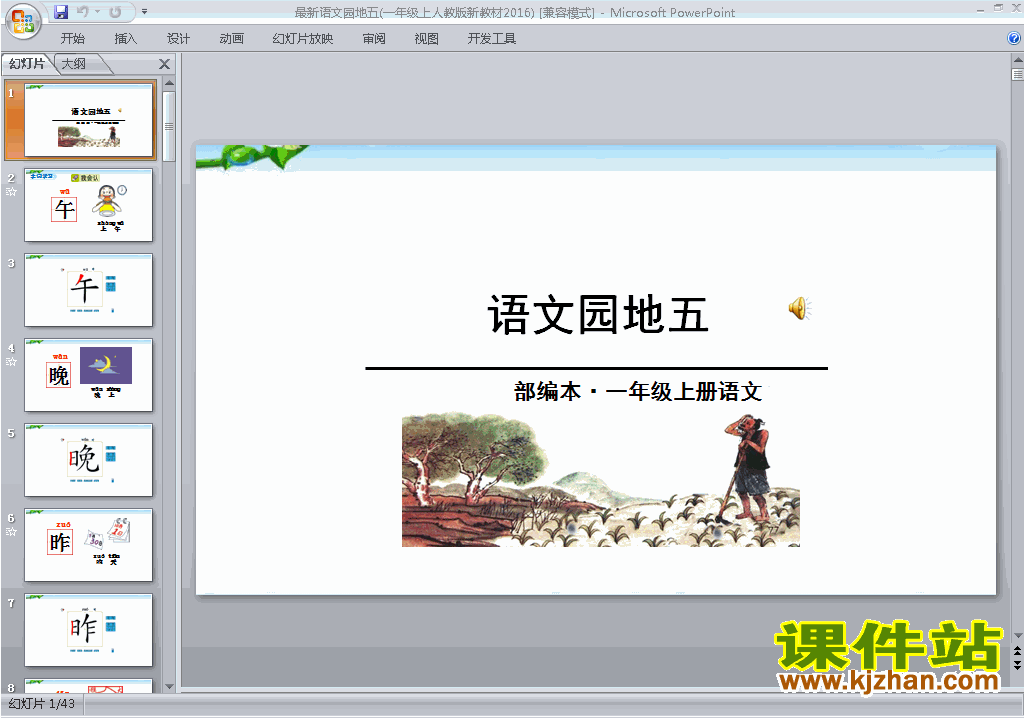Image resolution: width=1024 pixels, height=718 pixels.
Task: Open the blue Help question-mark icon
Action: (1014, 38)
